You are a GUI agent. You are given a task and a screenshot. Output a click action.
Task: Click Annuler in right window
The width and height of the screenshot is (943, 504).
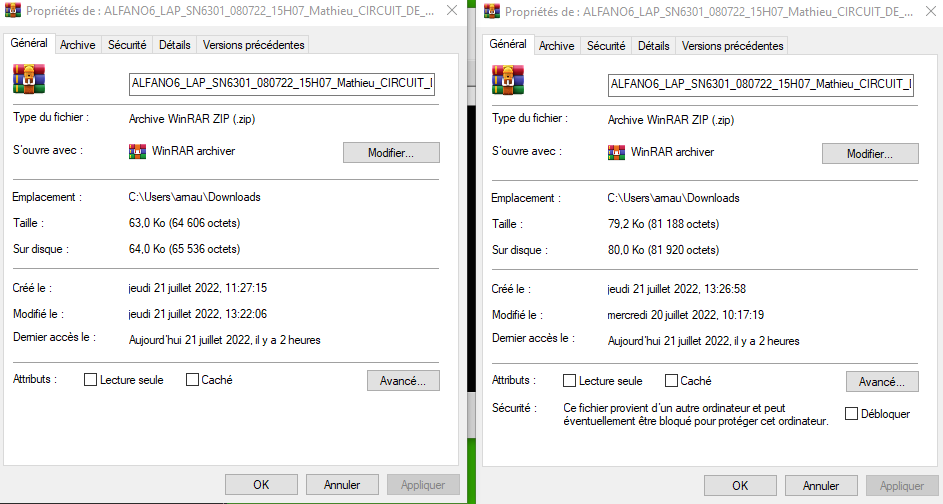coord(821,486)
